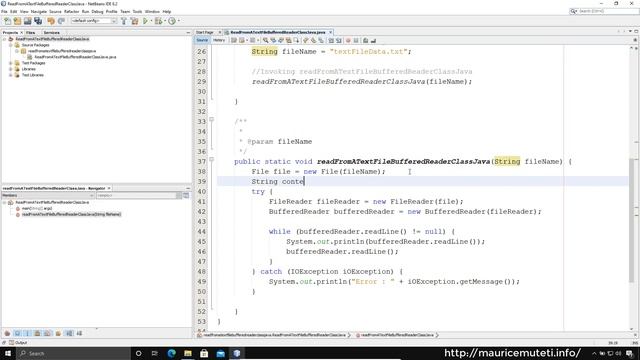Click the Clean and Build icon
This screenshot has height=360, width=640.
click(x=134, y=21)
